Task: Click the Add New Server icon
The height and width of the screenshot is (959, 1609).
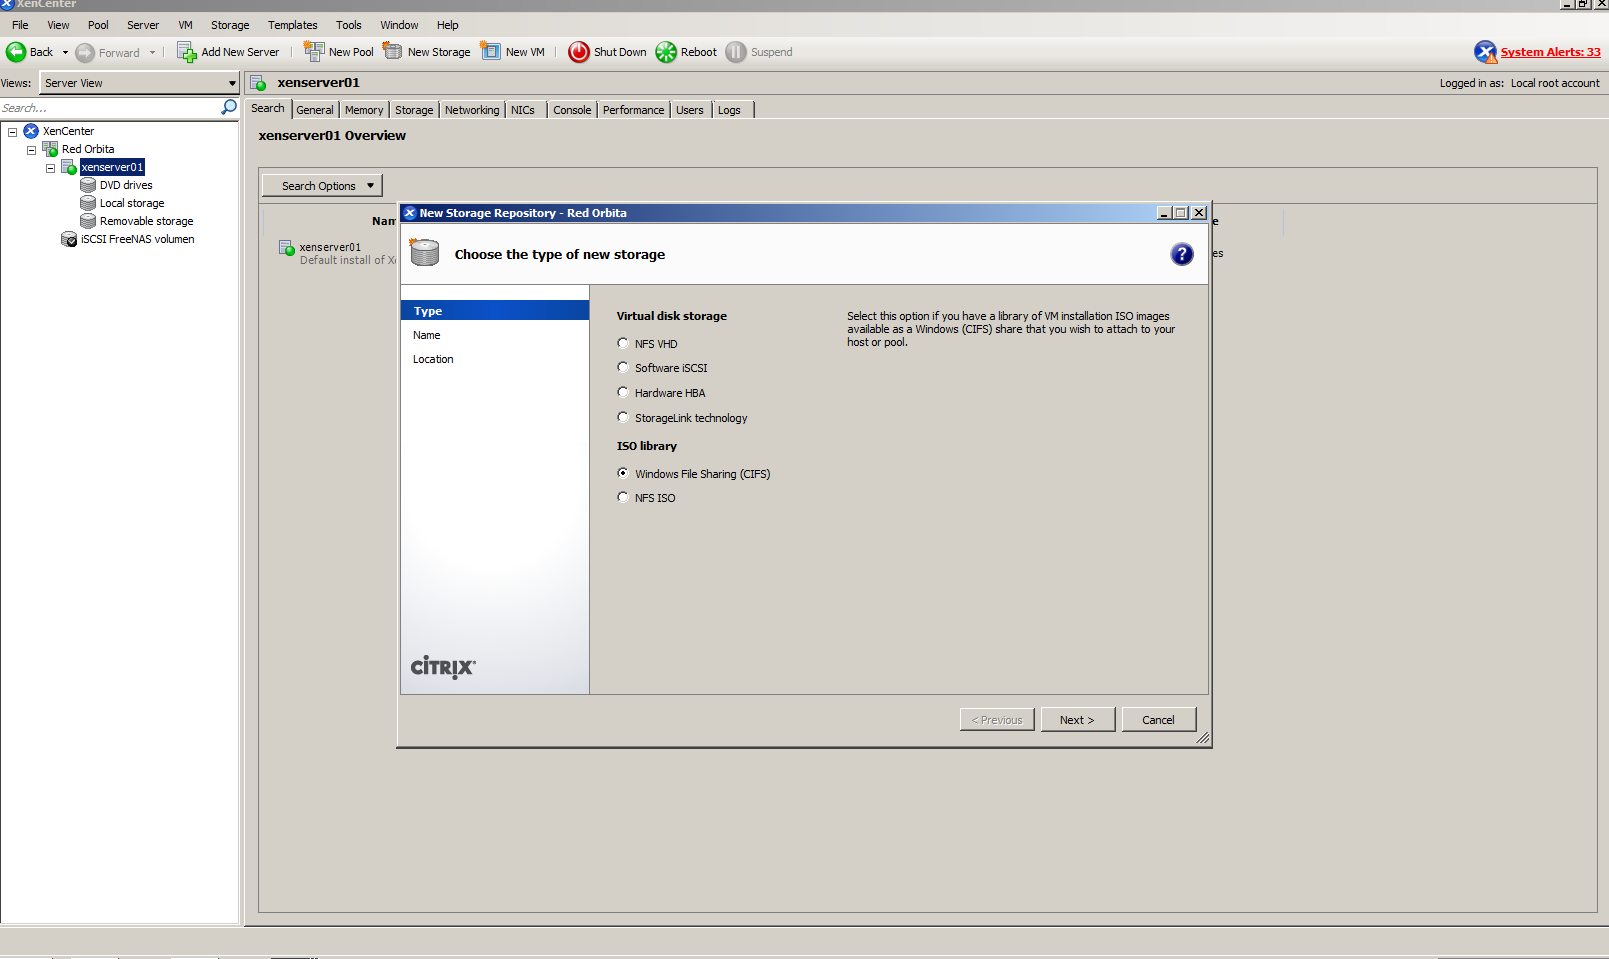Action: [x=187, y=52]
